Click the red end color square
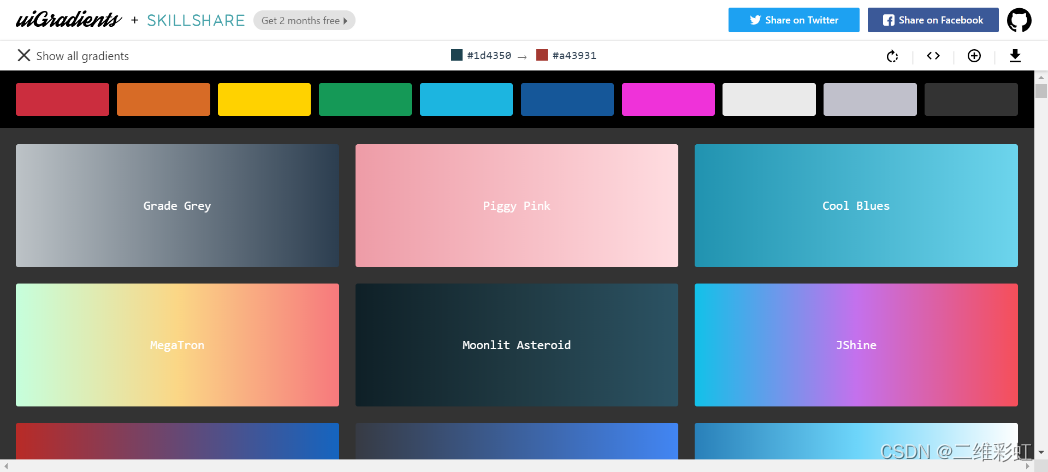Screen dimensions: 1048x472 click(542, 55)
